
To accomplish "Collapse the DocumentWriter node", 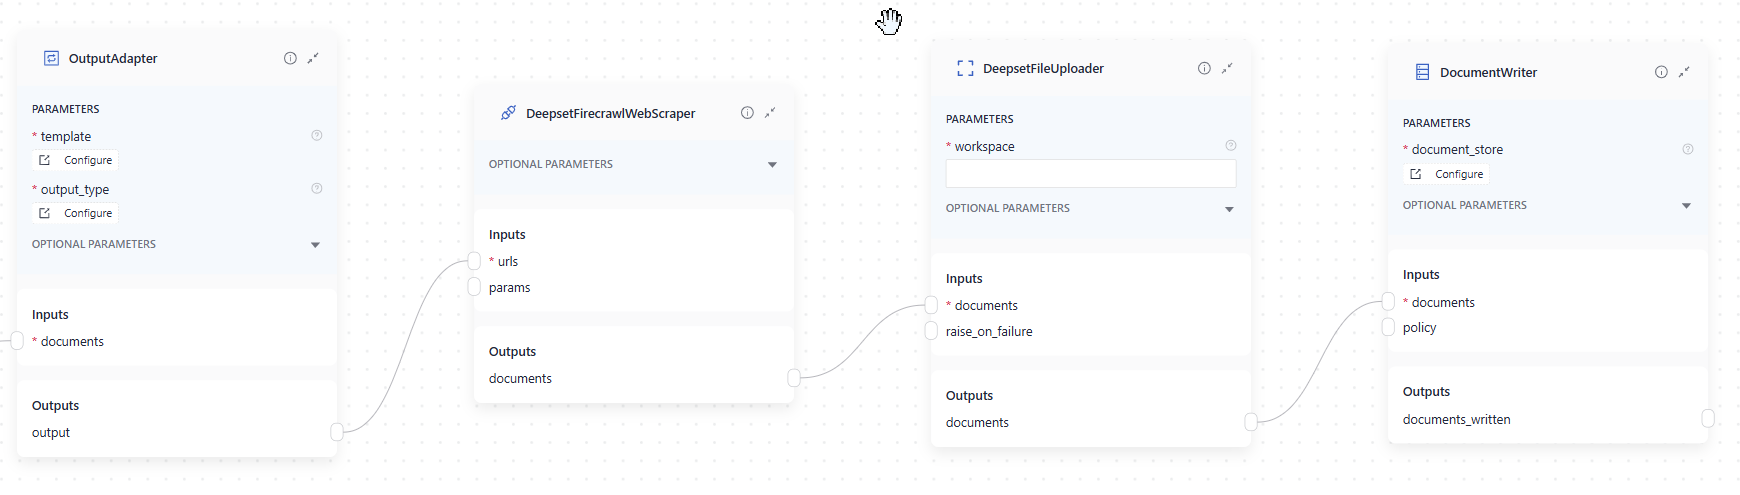I will 1684,72.
